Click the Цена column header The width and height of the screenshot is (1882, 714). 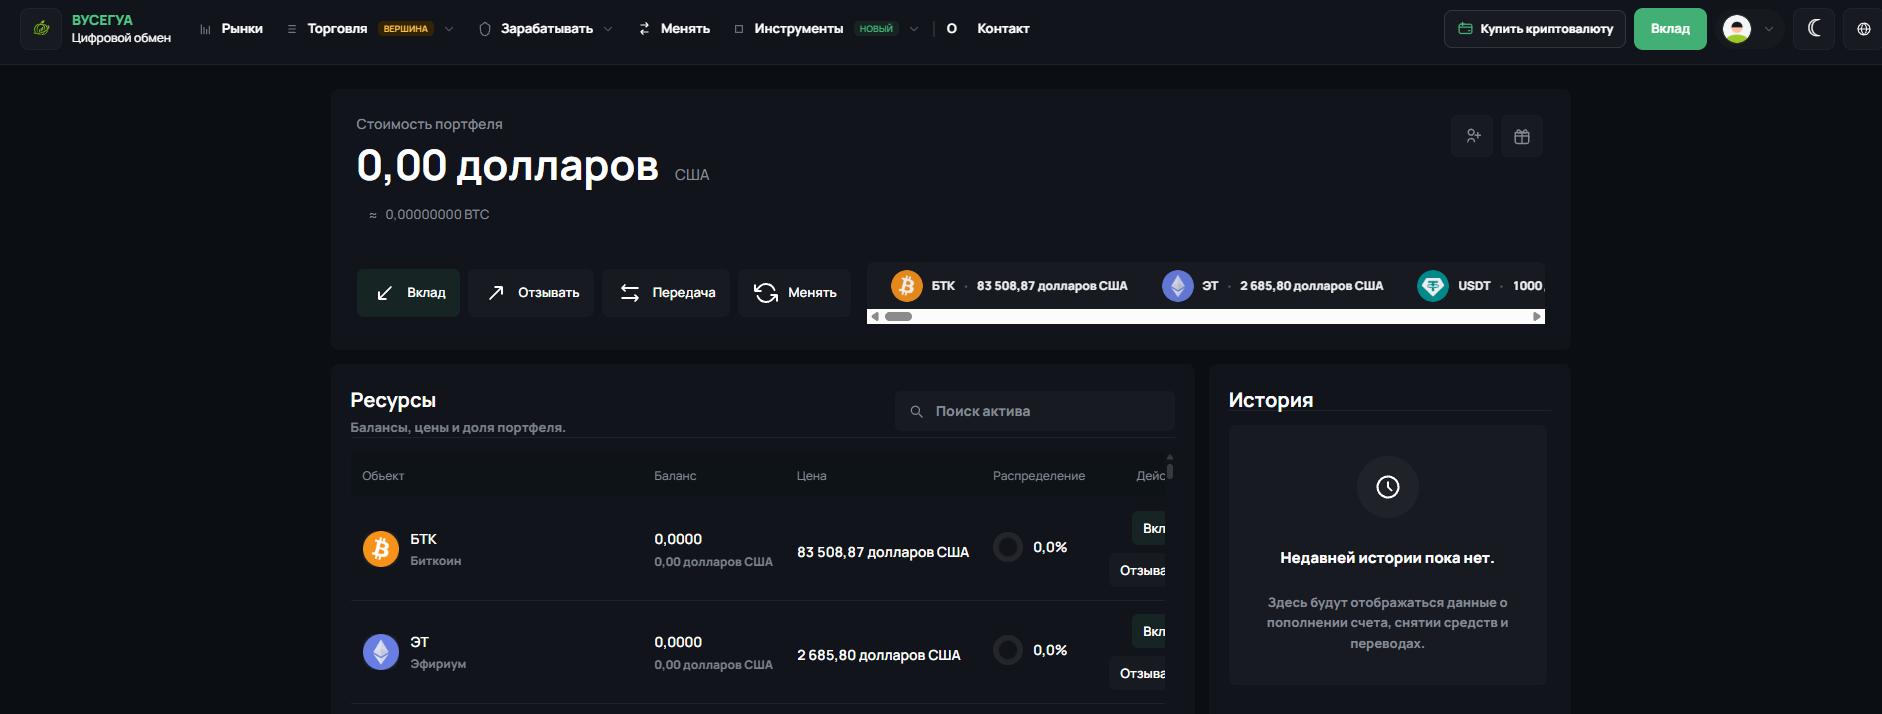812,476
